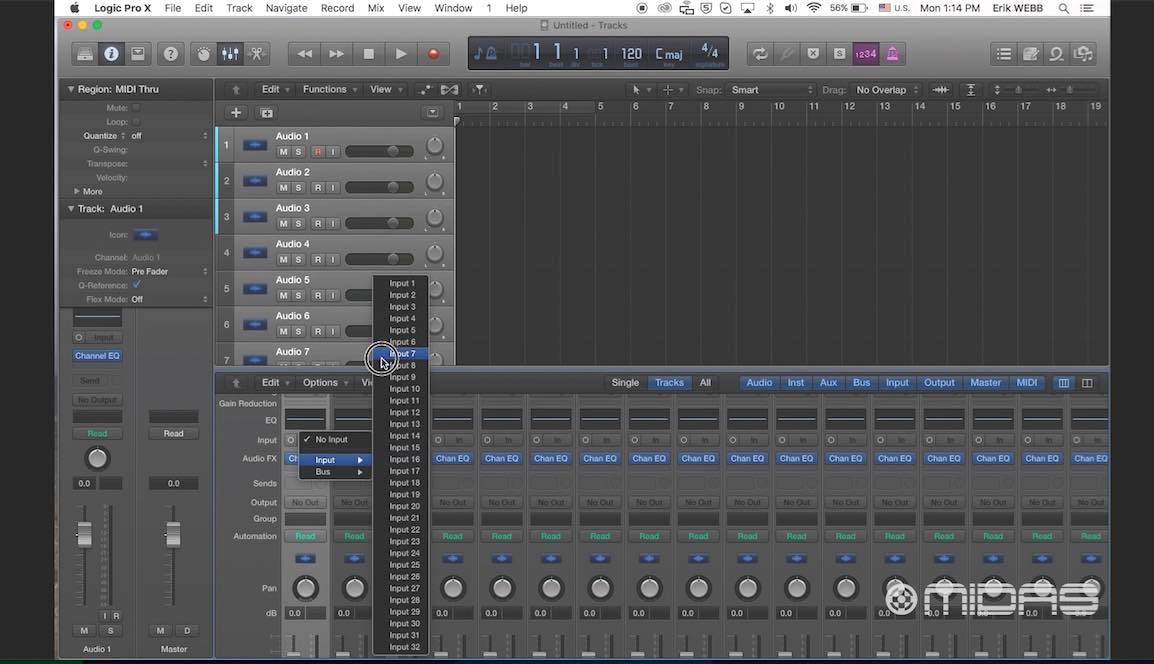1154x664 pixels.
Task: Open the Freeze Mode pop-up menu
Action: (x=169, y=272)
